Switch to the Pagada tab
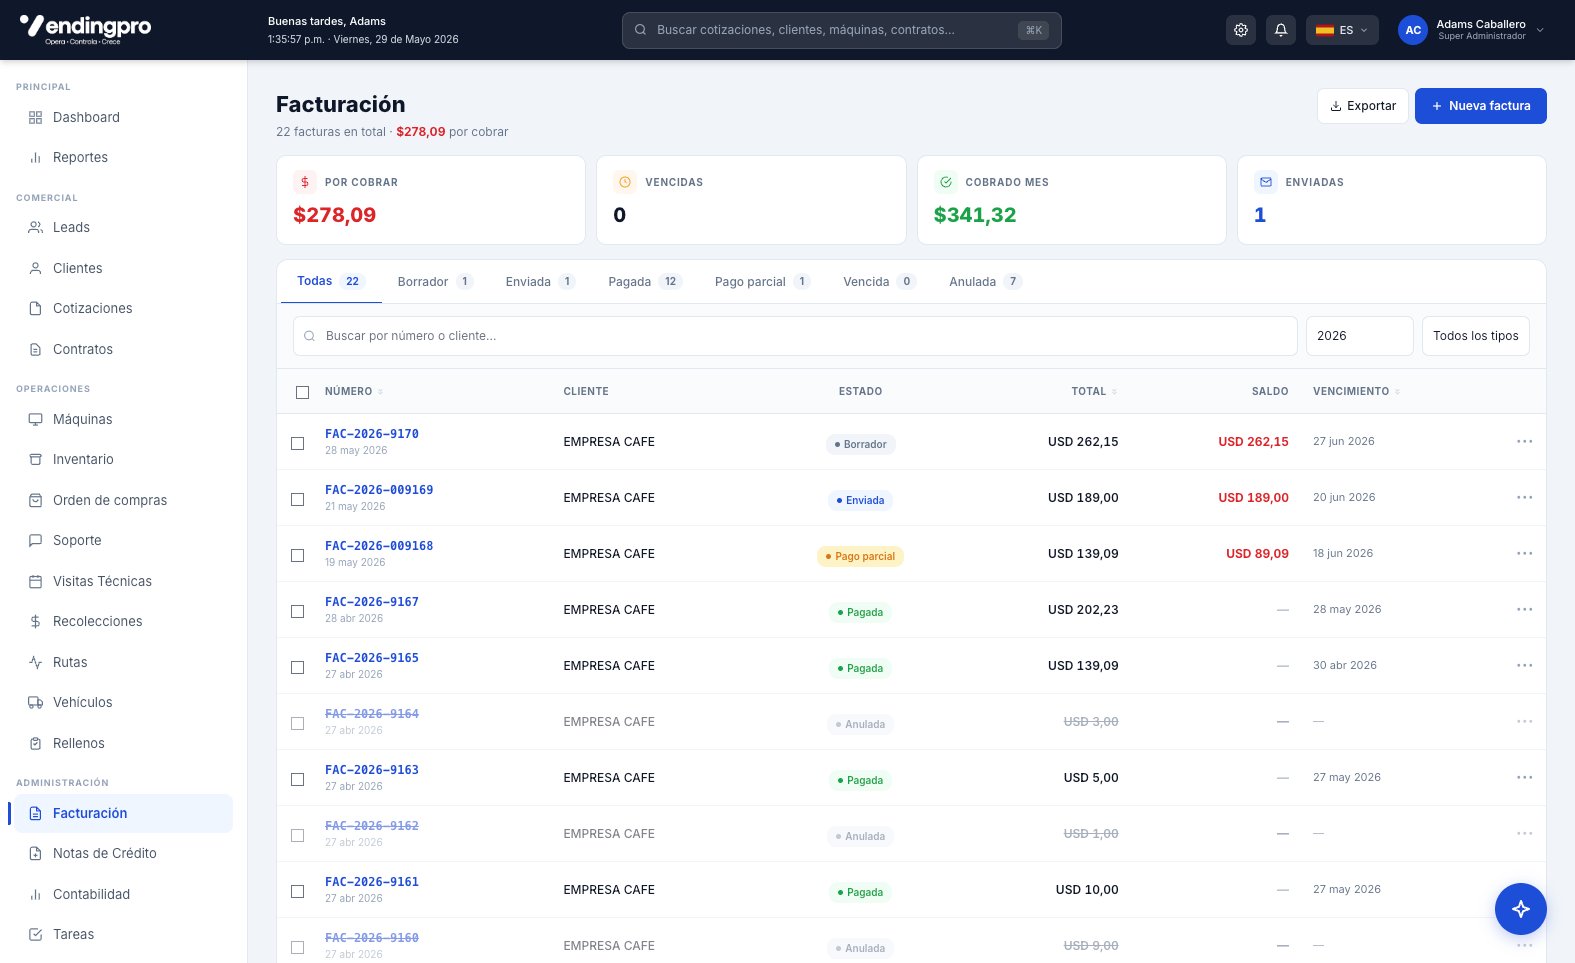This screenshot has width=1575, height=963. 644,282
